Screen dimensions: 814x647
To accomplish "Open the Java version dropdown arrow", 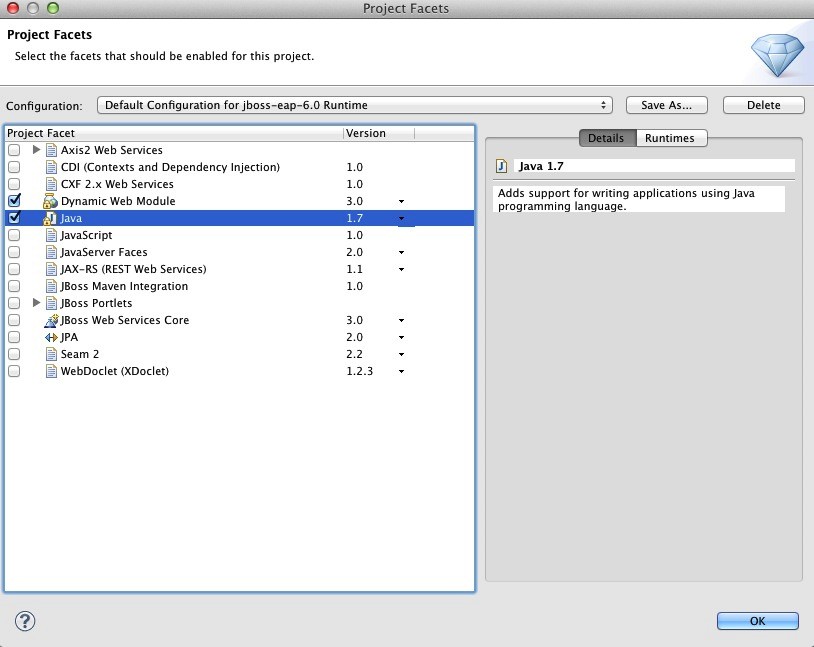I will [x=401, y=219].
